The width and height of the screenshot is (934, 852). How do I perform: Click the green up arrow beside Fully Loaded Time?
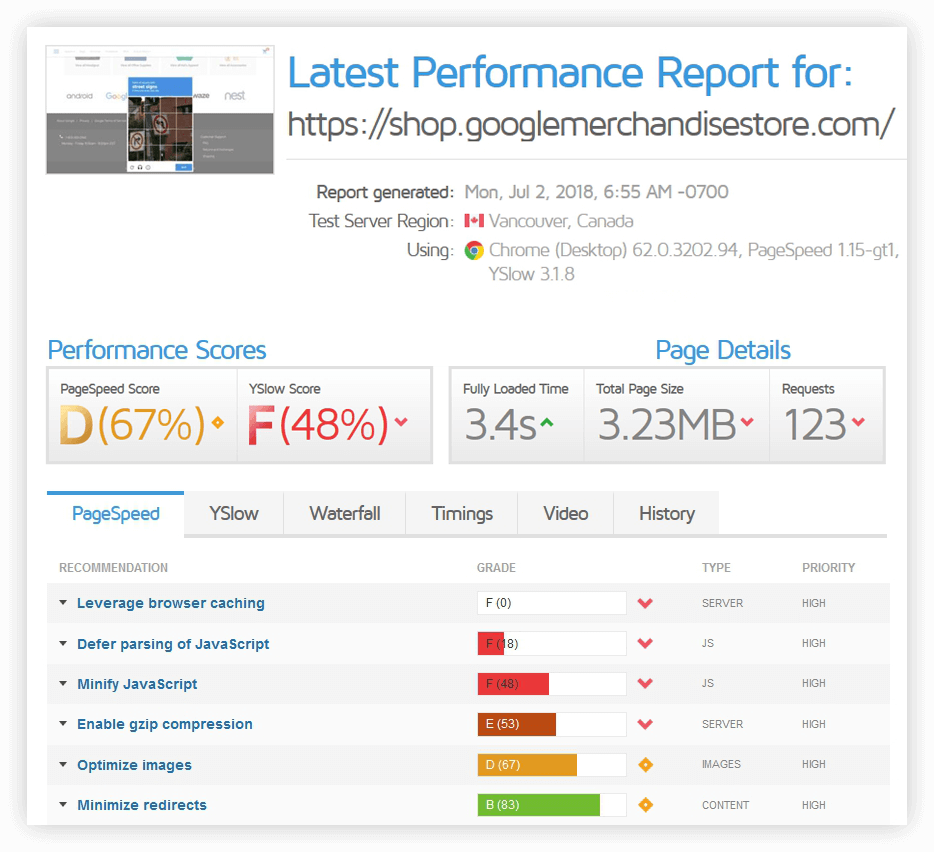point(547,422)
